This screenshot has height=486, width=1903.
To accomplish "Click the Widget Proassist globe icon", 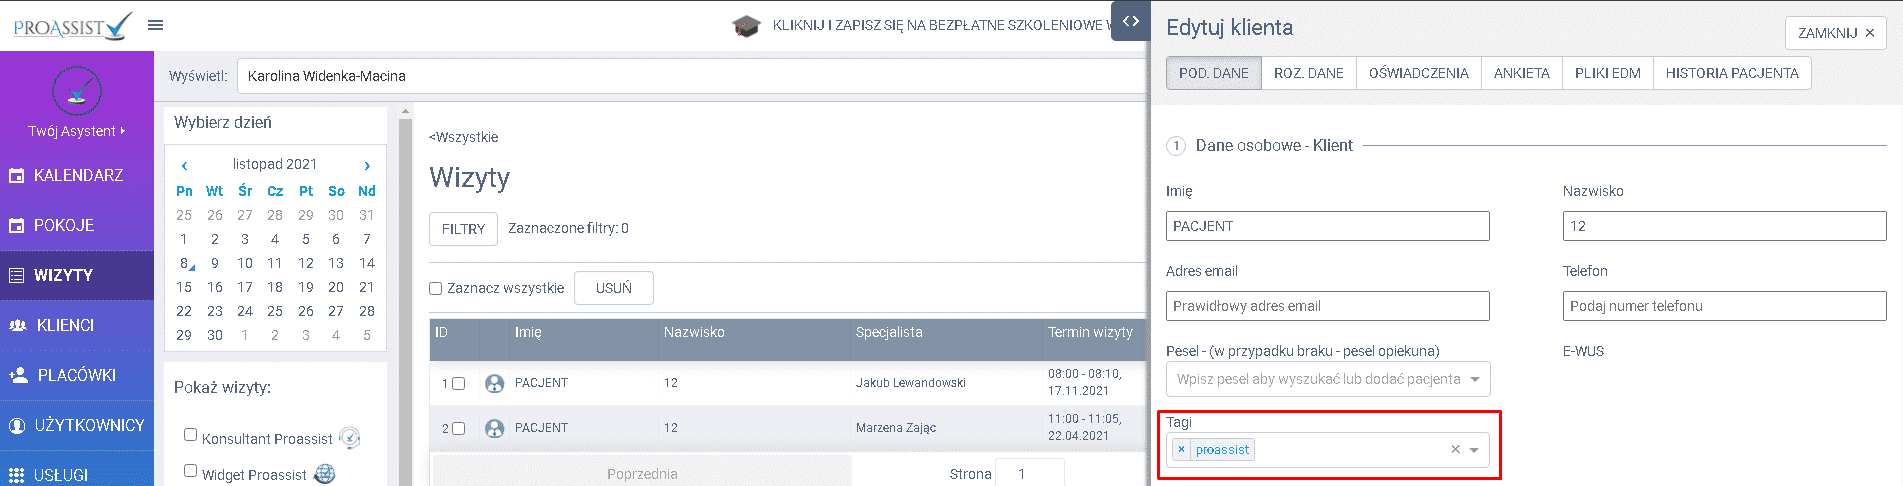I will click(x=324, y=474).
